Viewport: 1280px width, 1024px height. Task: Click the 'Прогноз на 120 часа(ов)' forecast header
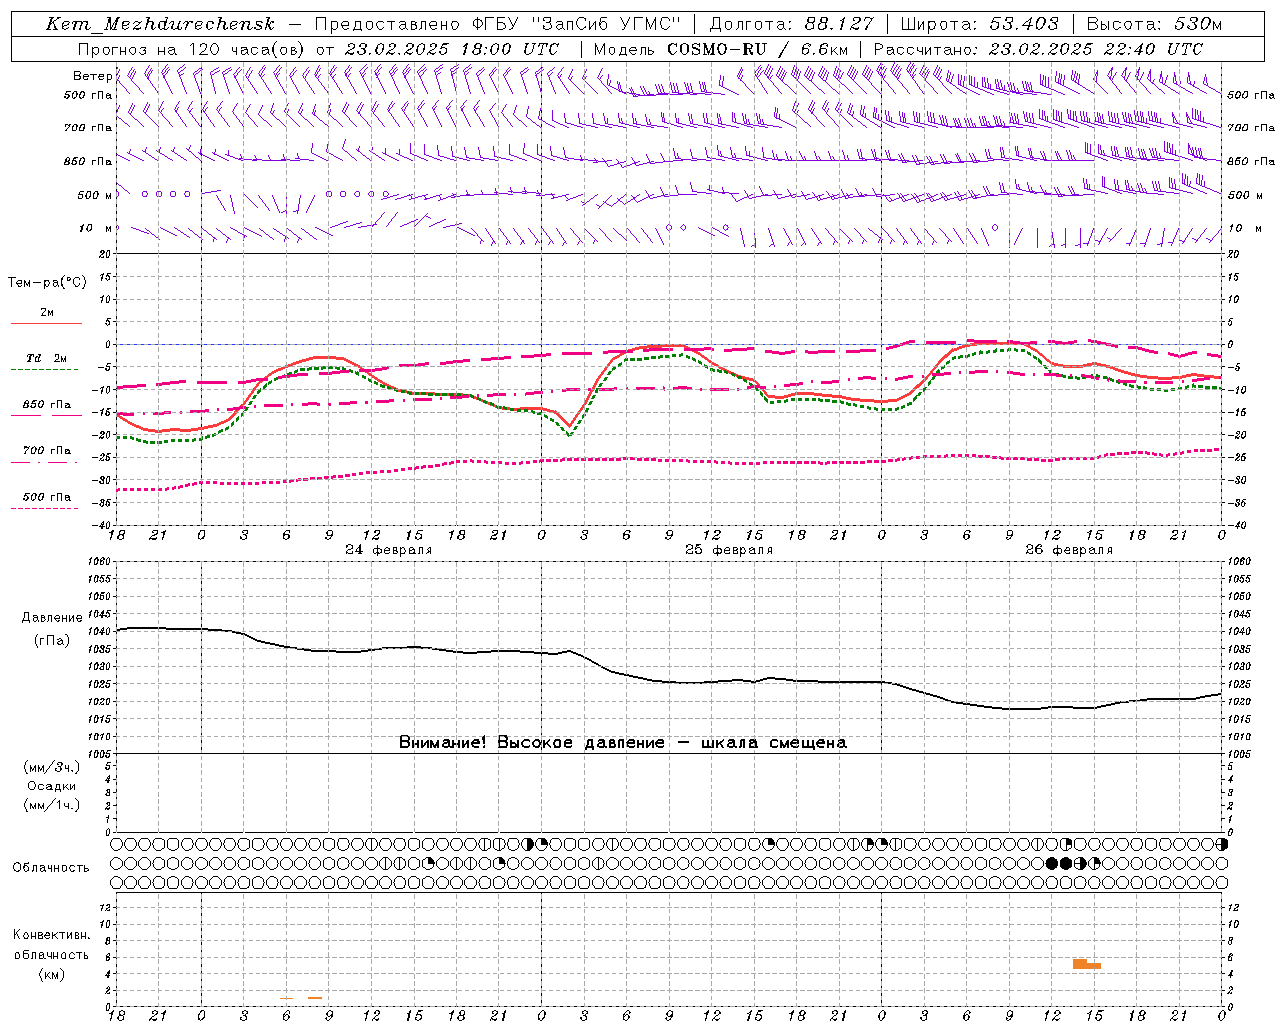click(x=192, y=49)
